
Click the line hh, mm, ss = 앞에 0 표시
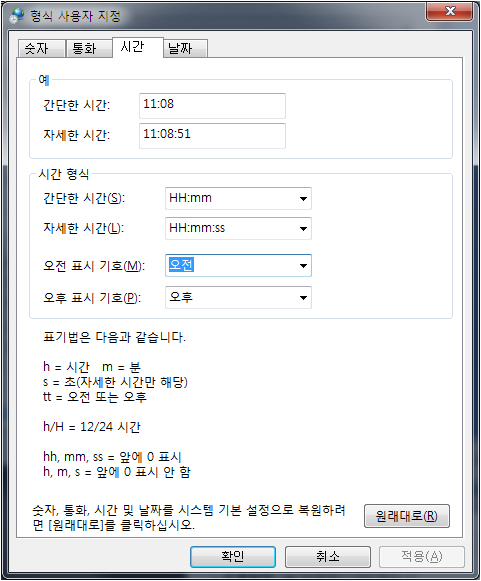pyautogui.click(x=112, y=457)
